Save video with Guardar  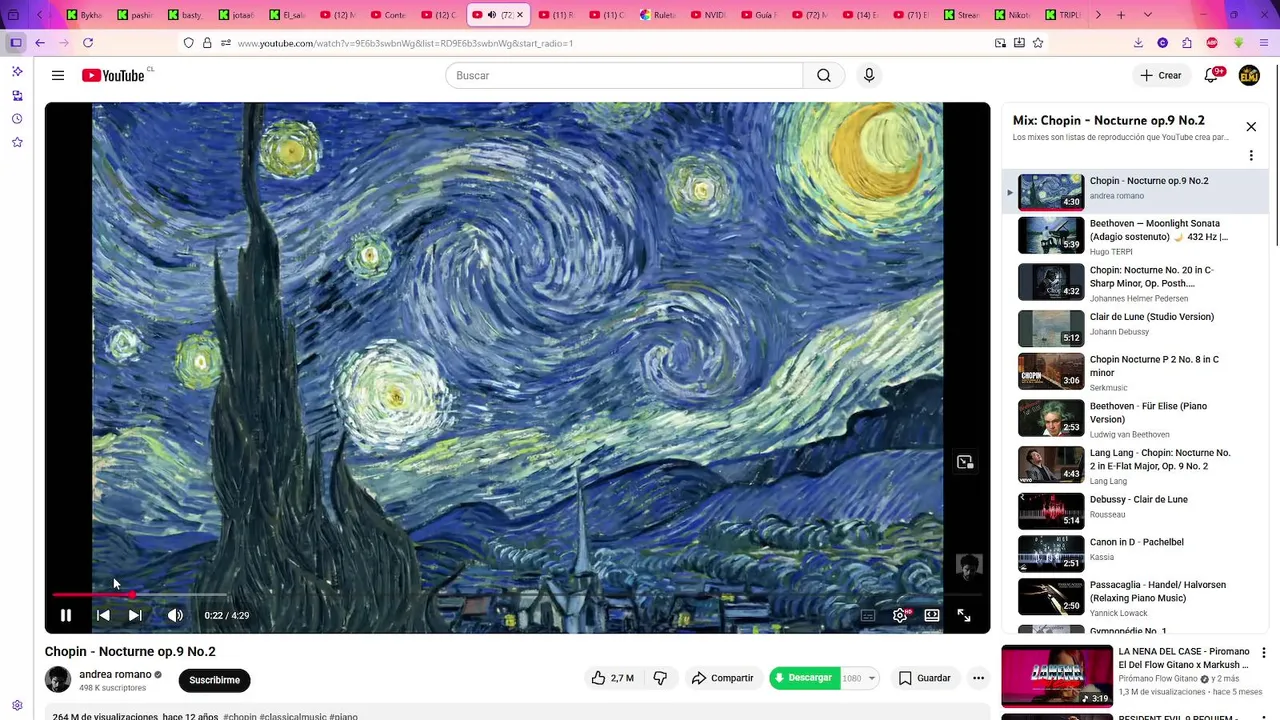tap(925, 678)
